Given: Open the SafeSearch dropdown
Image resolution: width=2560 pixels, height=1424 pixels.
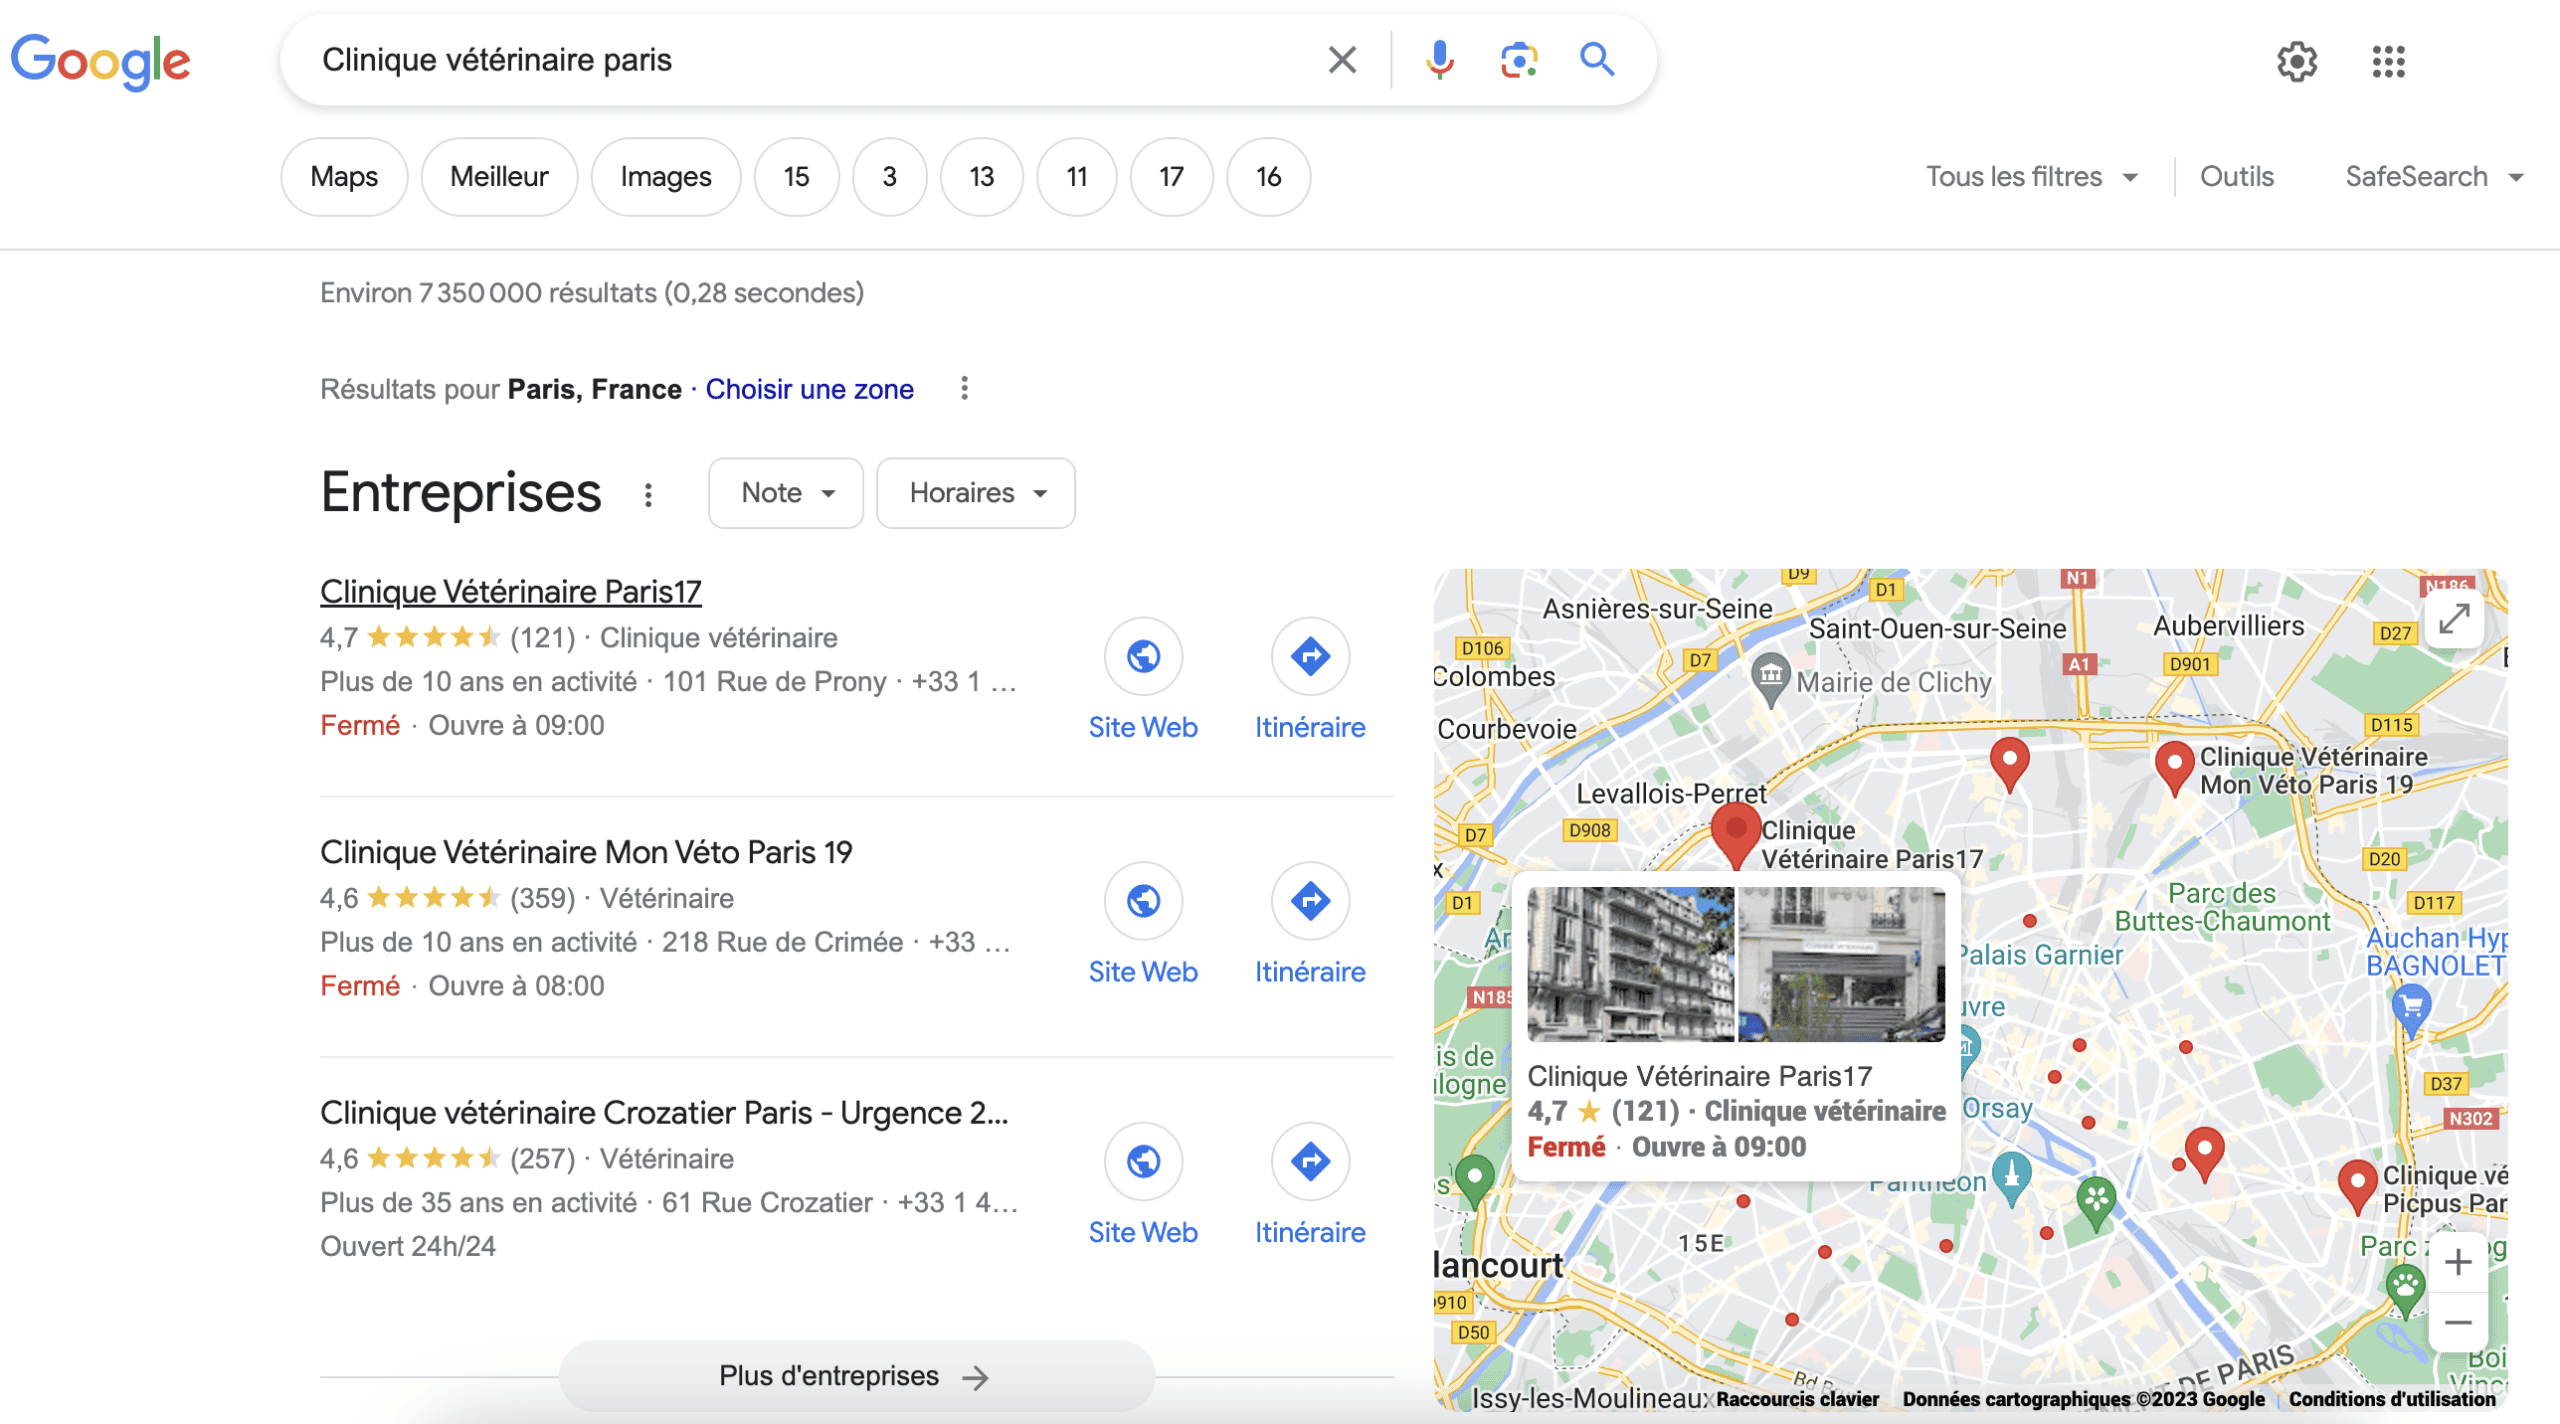Looking at the screenshot, I should click(2434, 176).
